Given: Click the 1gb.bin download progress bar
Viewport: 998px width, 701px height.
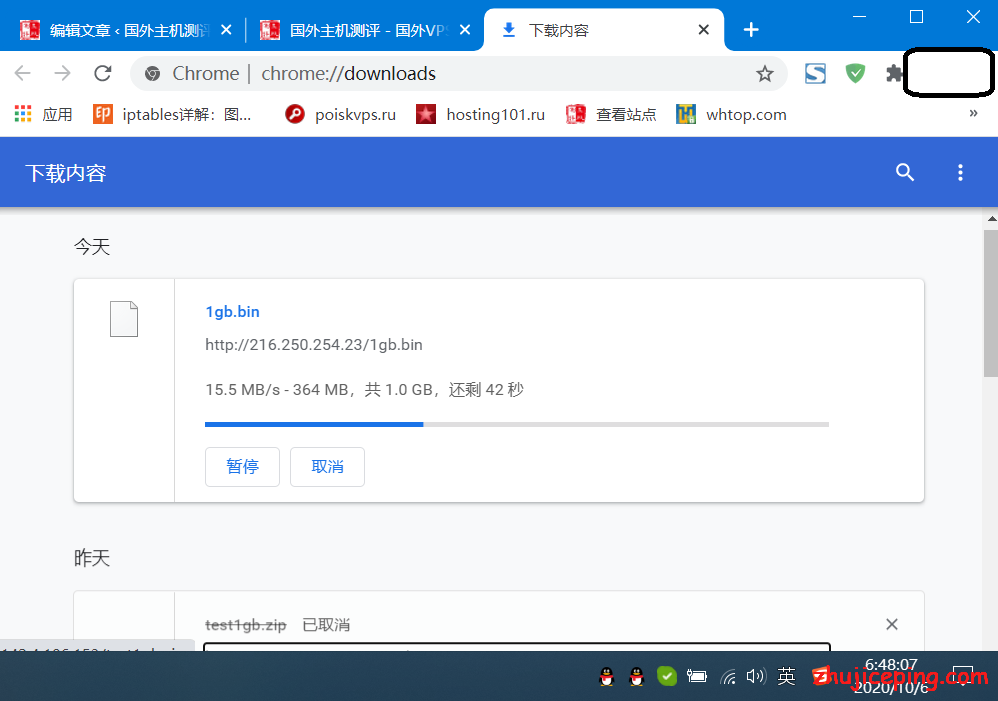Looking at the screenshot, I should pos(517,424).
